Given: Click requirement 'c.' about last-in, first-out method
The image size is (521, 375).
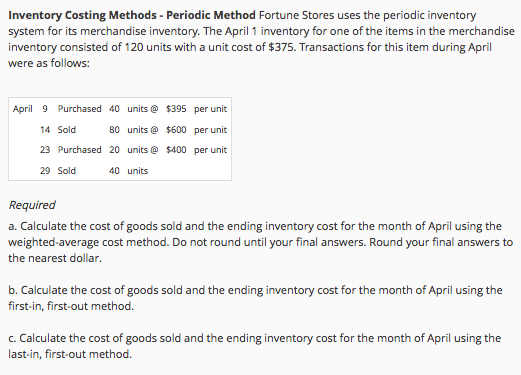Looking at the screenshot, I should pyautogui.click(x=255, y=346).
